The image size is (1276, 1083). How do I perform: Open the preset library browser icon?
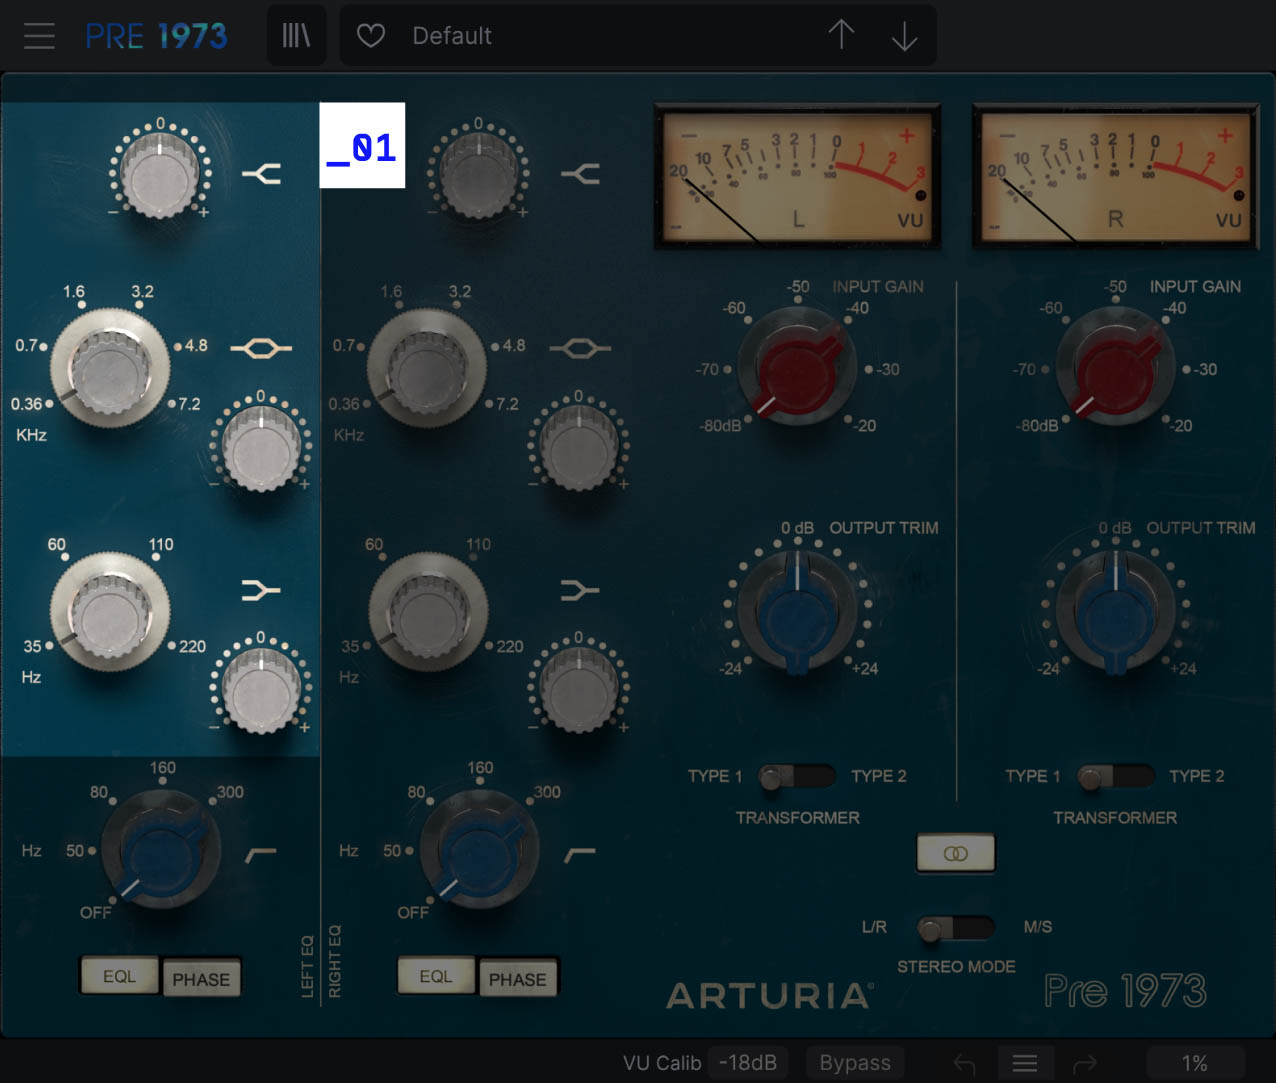pyautogui.click(x=296, y=36)
